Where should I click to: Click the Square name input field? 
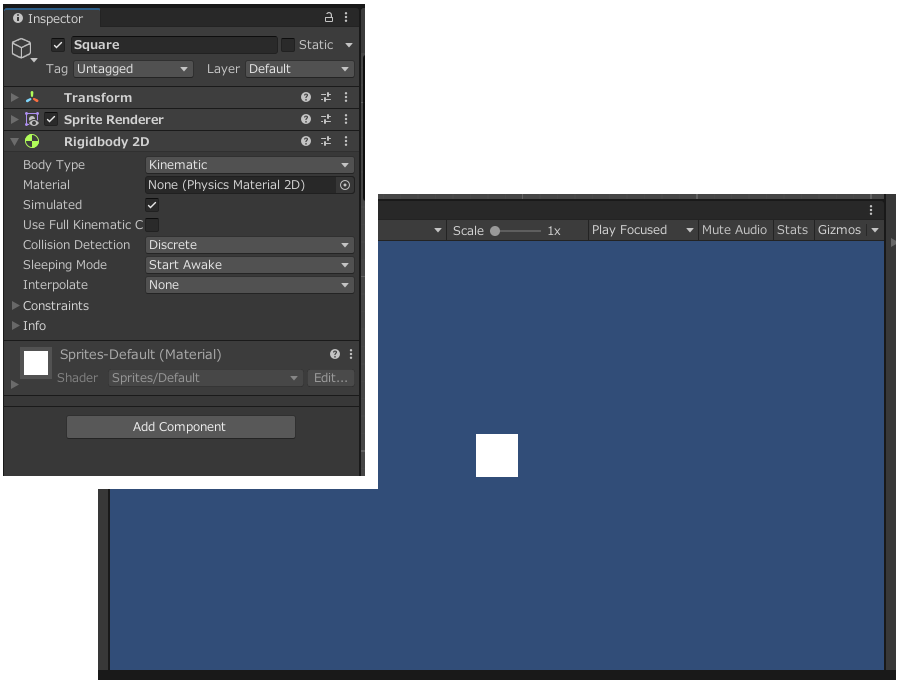tap(174, 45)
